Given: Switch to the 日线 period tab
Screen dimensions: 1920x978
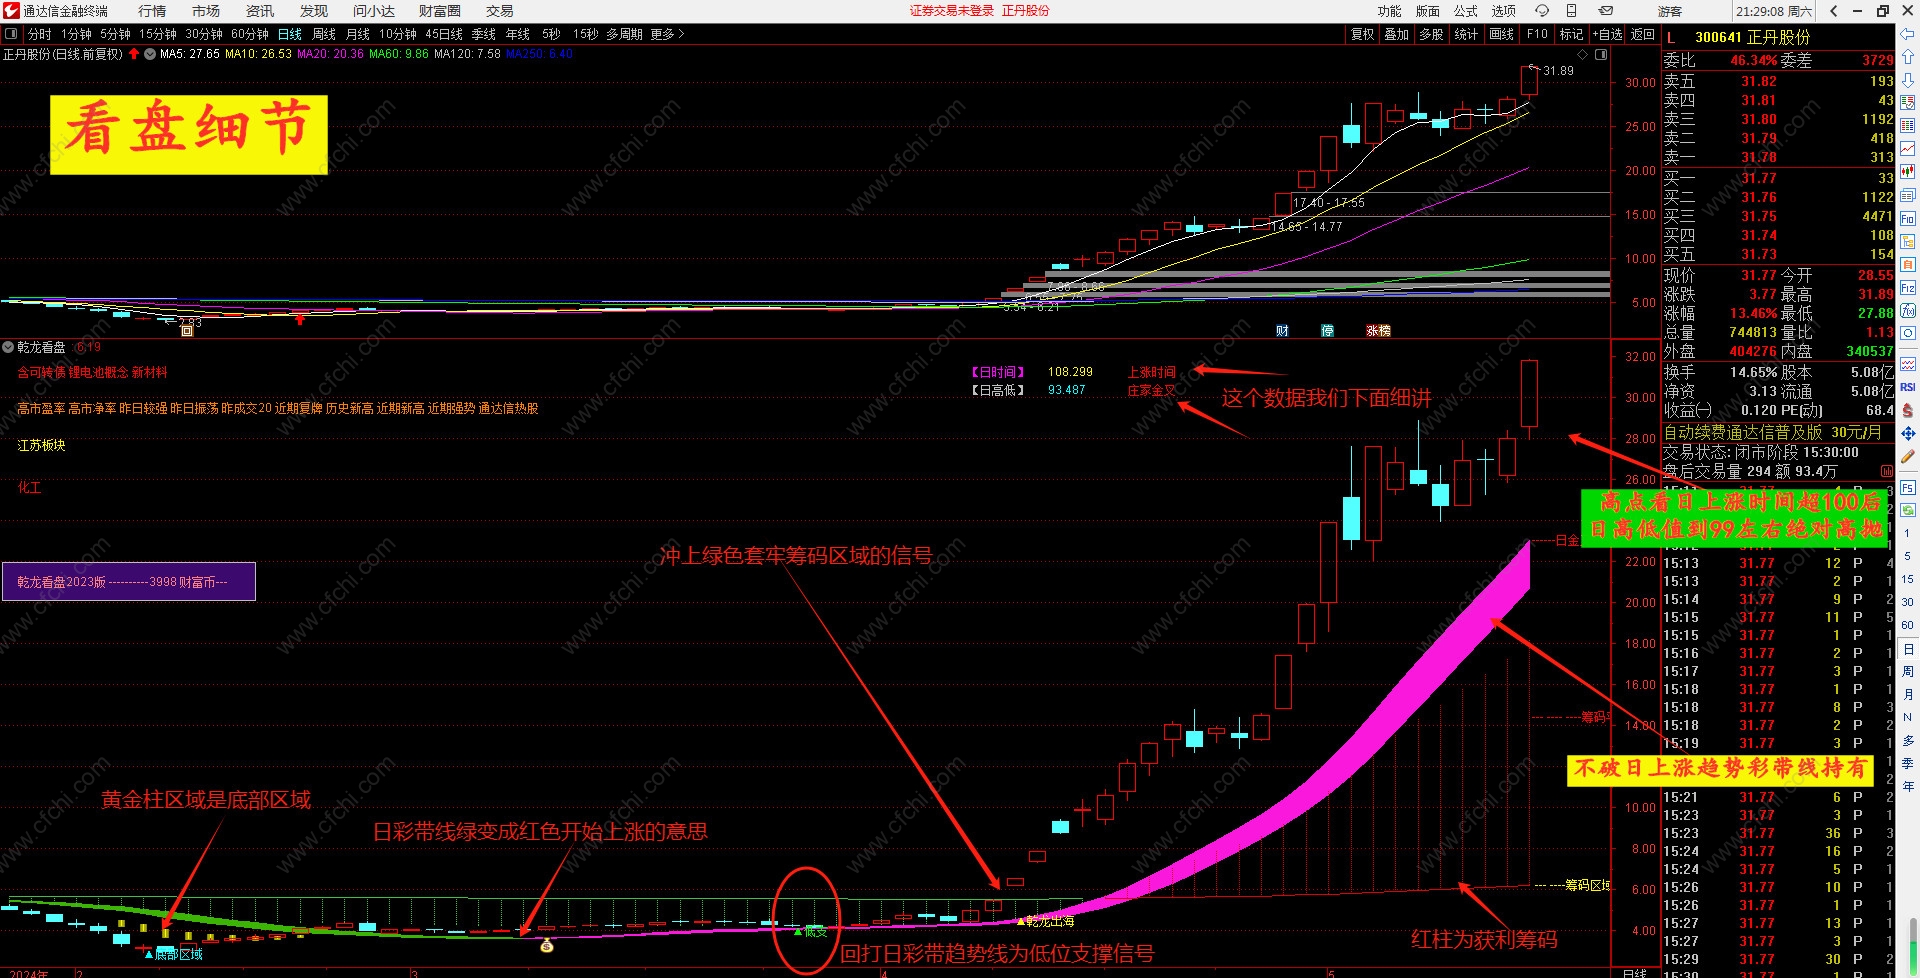Looking at the screenshot, I should click(290, 34).
